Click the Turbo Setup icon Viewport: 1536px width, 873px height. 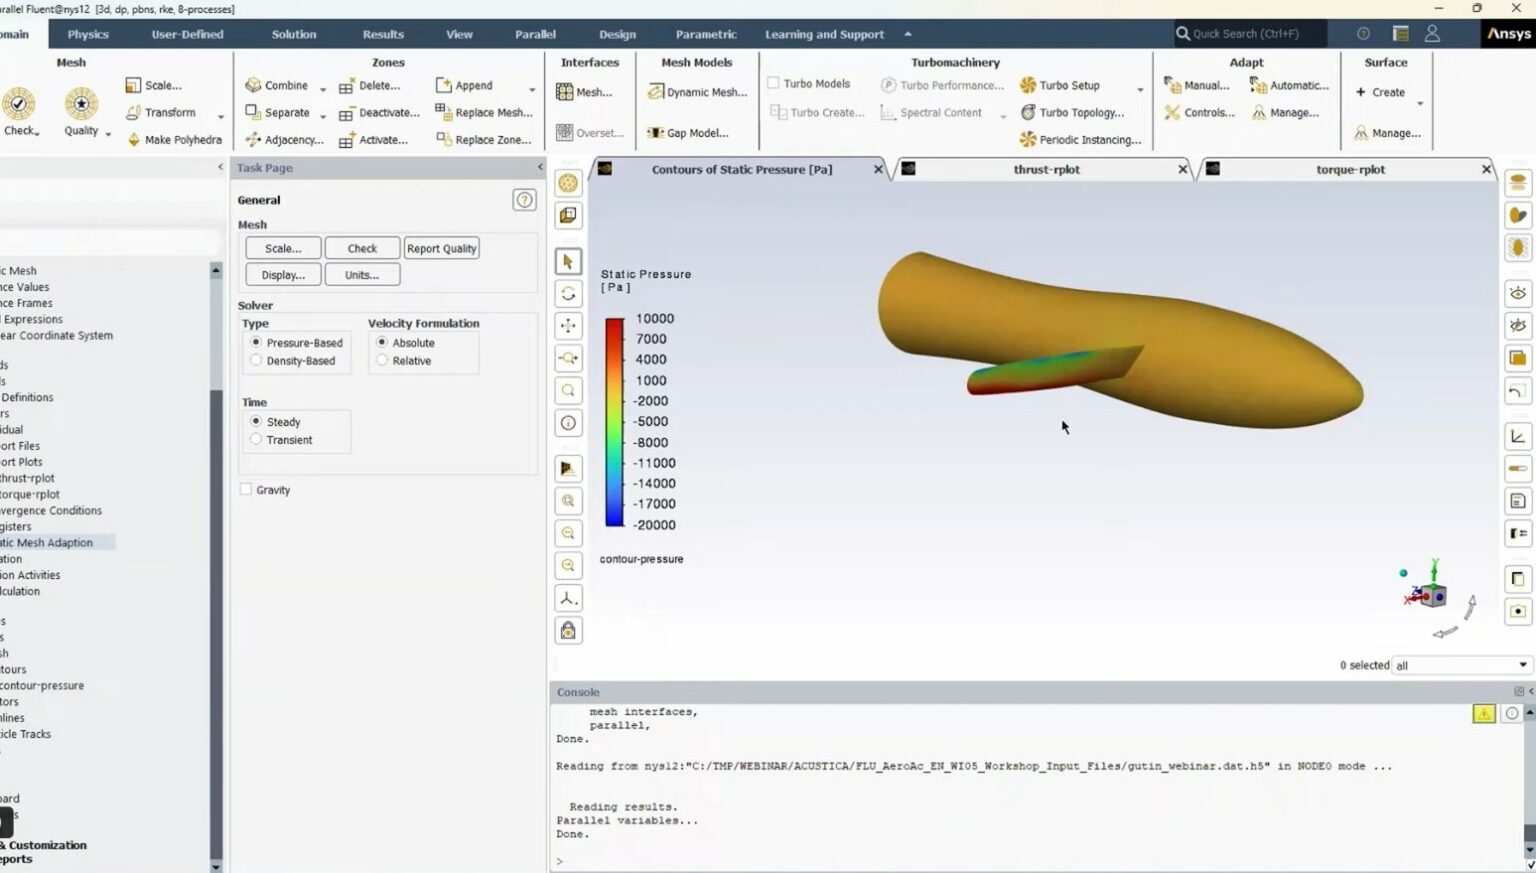(1030, 85)
